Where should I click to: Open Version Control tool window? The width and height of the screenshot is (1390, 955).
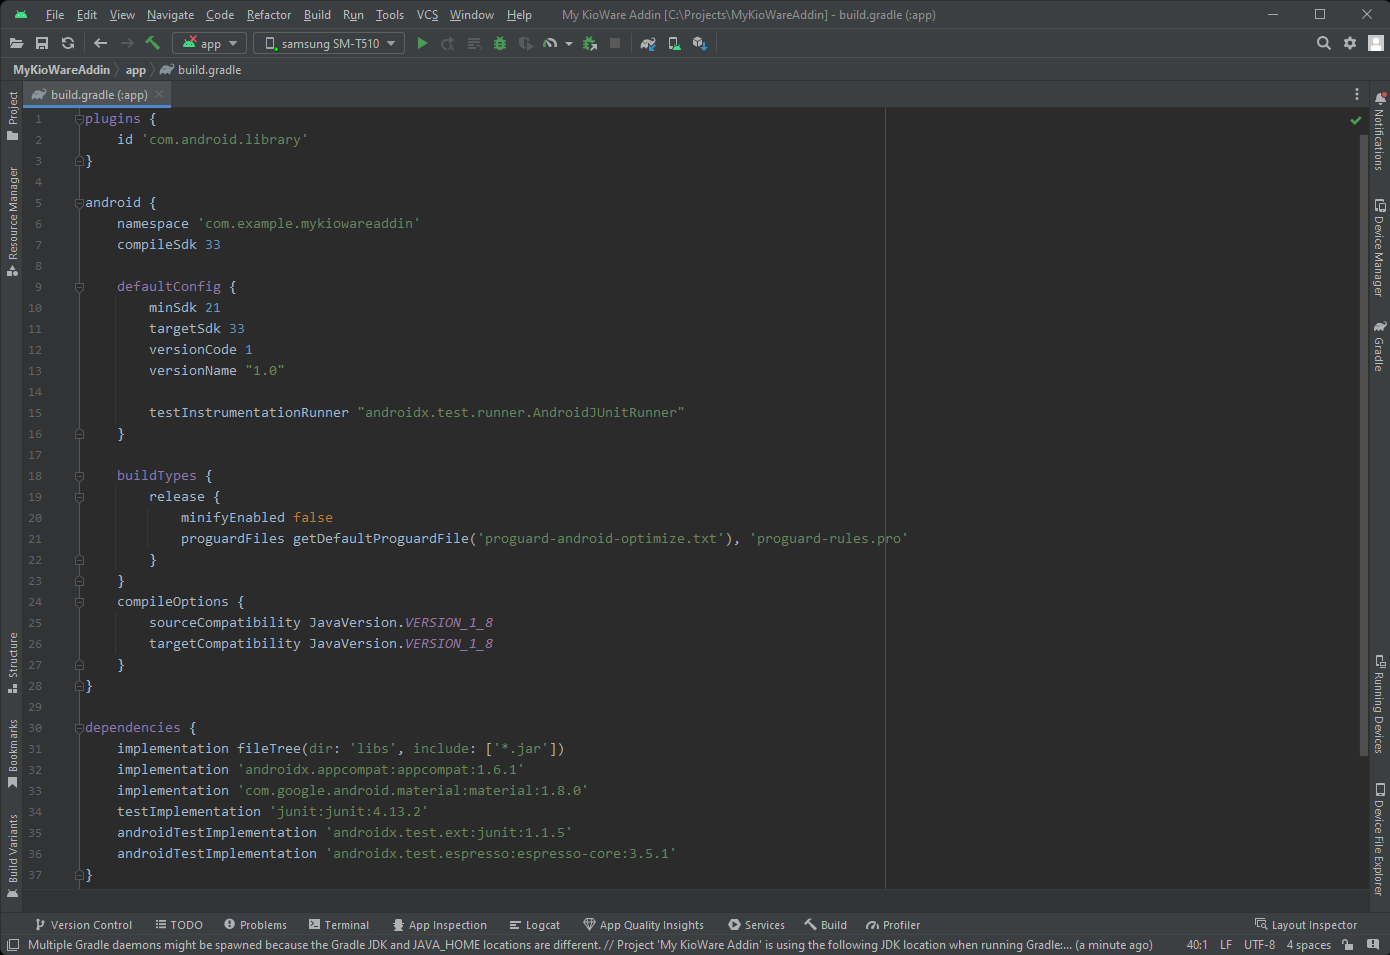(x=83, y=925)
